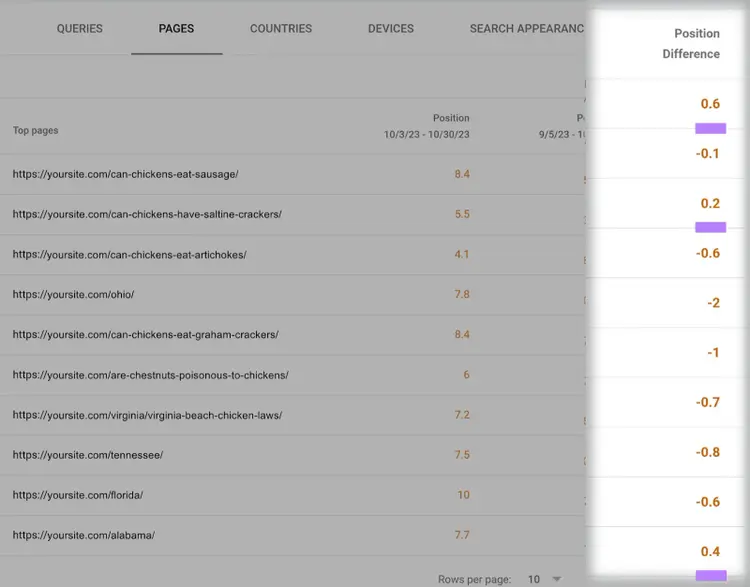Click position difference value -0.8
This screenshot has height=587, width=750.
707,452
